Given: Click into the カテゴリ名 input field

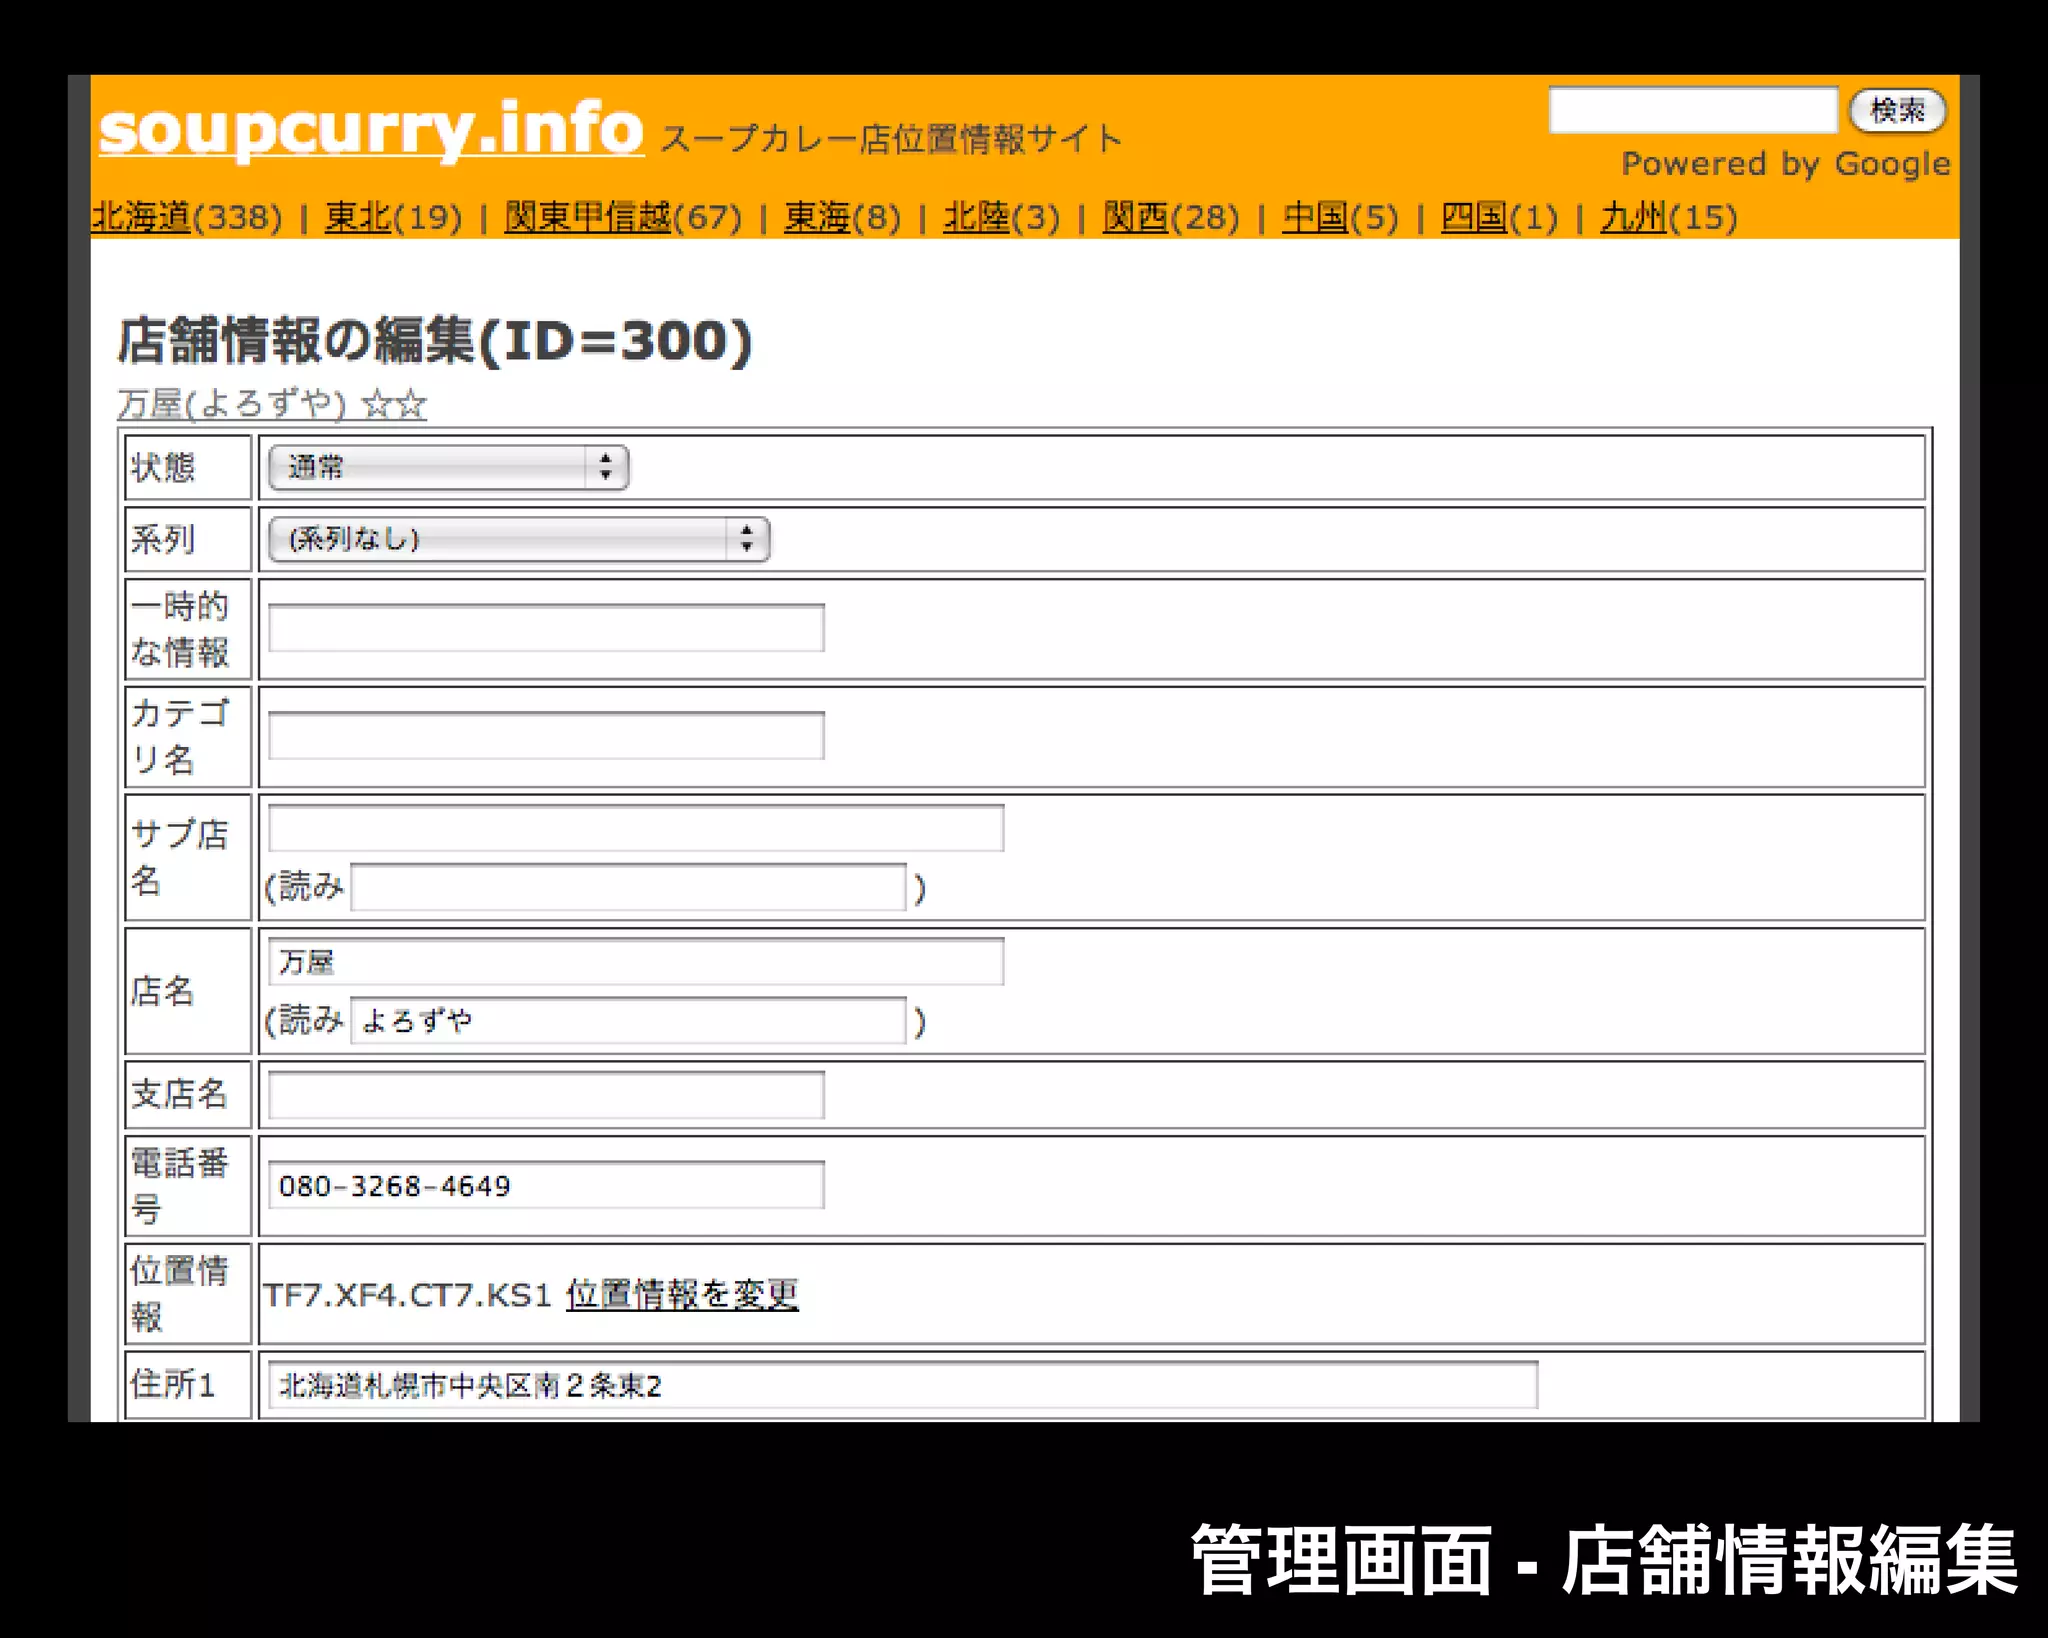Looking at the screenshot, I should 546,736.
